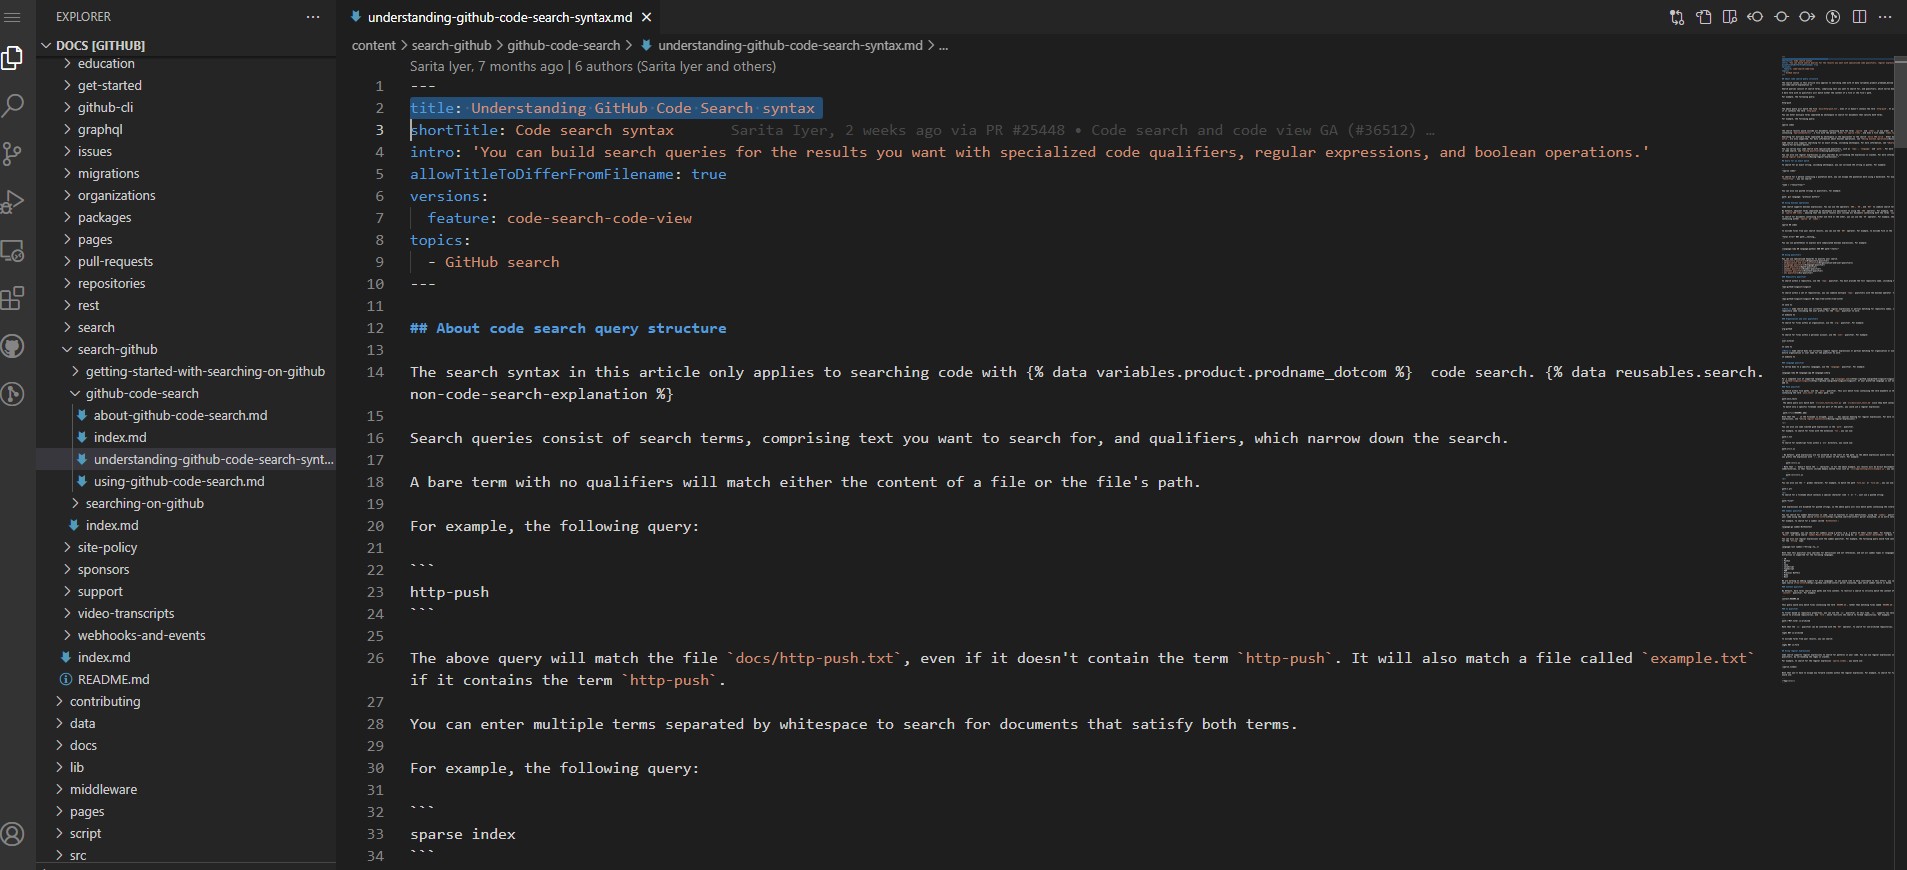The image size is (1907, 870).
Task: Click the inline blame annotation on line 3
Action: click(1082, 130)
